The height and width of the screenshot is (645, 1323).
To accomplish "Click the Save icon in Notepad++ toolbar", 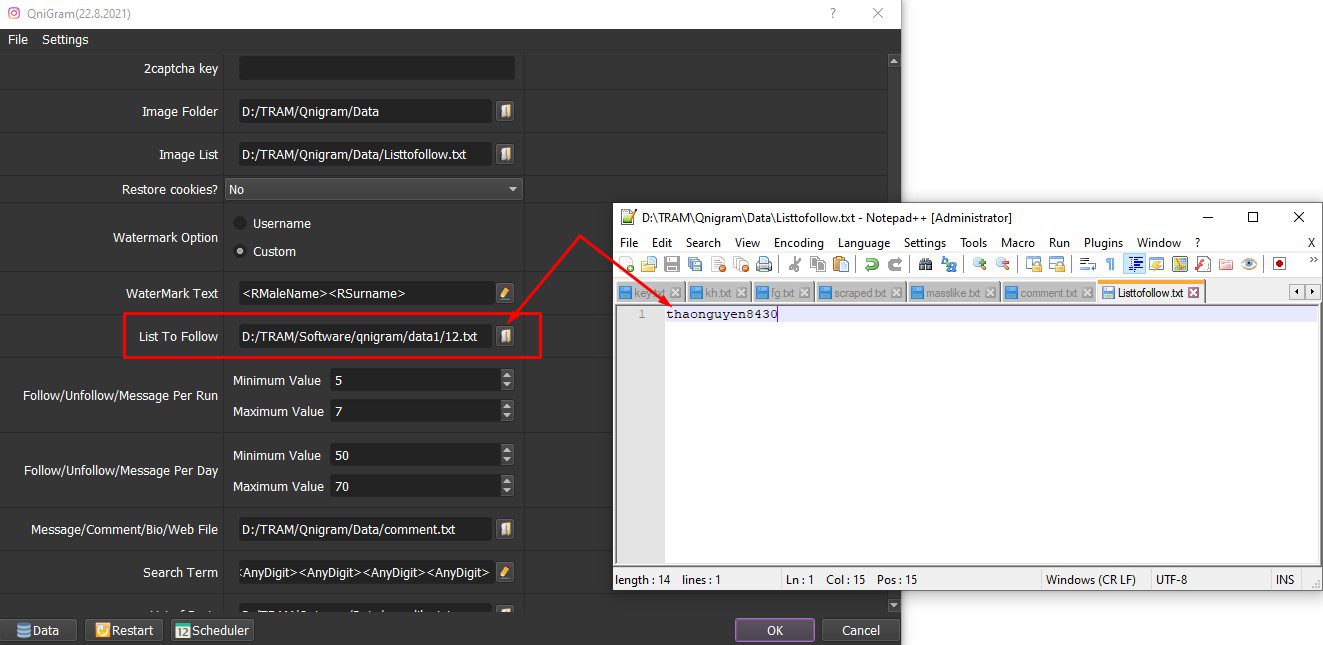I will pyautogui.click(x=672, y=264).
